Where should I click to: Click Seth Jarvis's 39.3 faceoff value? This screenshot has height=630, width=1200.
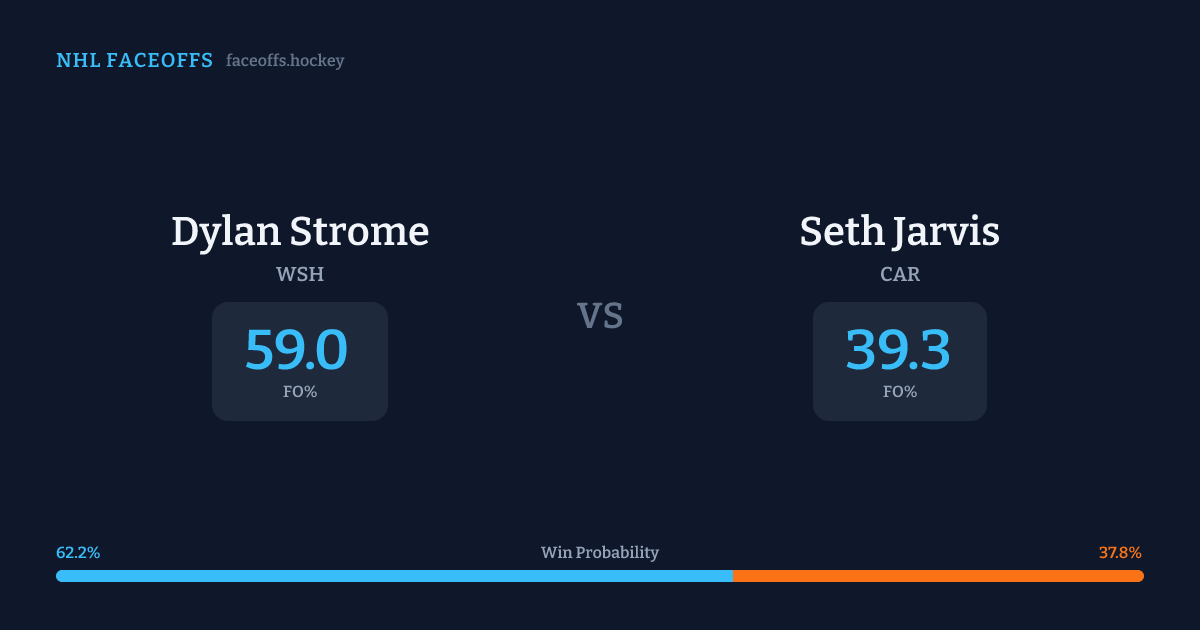coord(898,350)
